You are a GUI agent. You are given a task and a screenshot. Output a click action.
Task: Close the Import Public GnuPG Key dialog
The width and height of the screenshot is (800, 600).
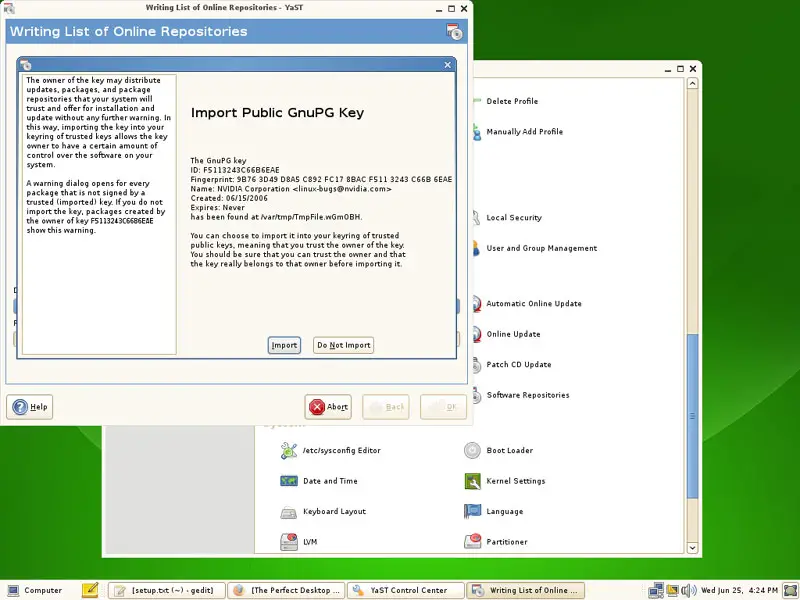click(x=447, y=65)
